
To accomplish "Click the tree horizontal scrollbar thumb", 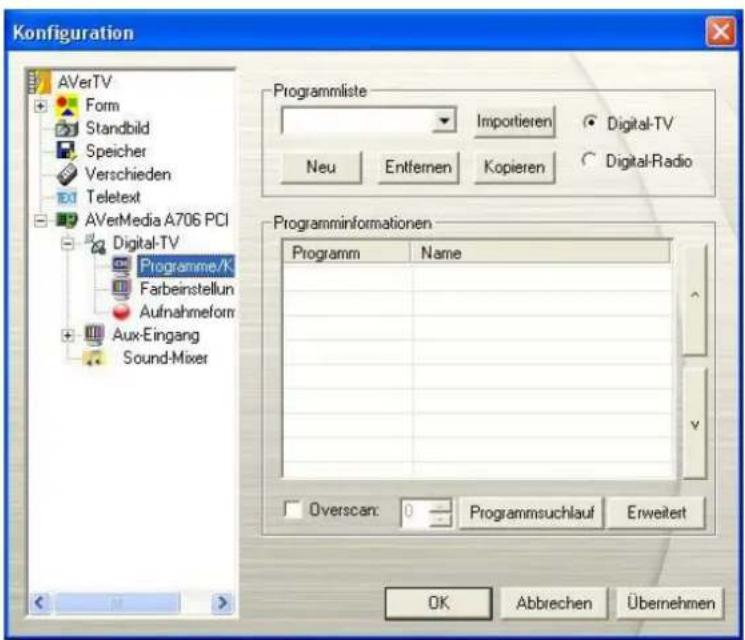I will [x=117, y=603].
